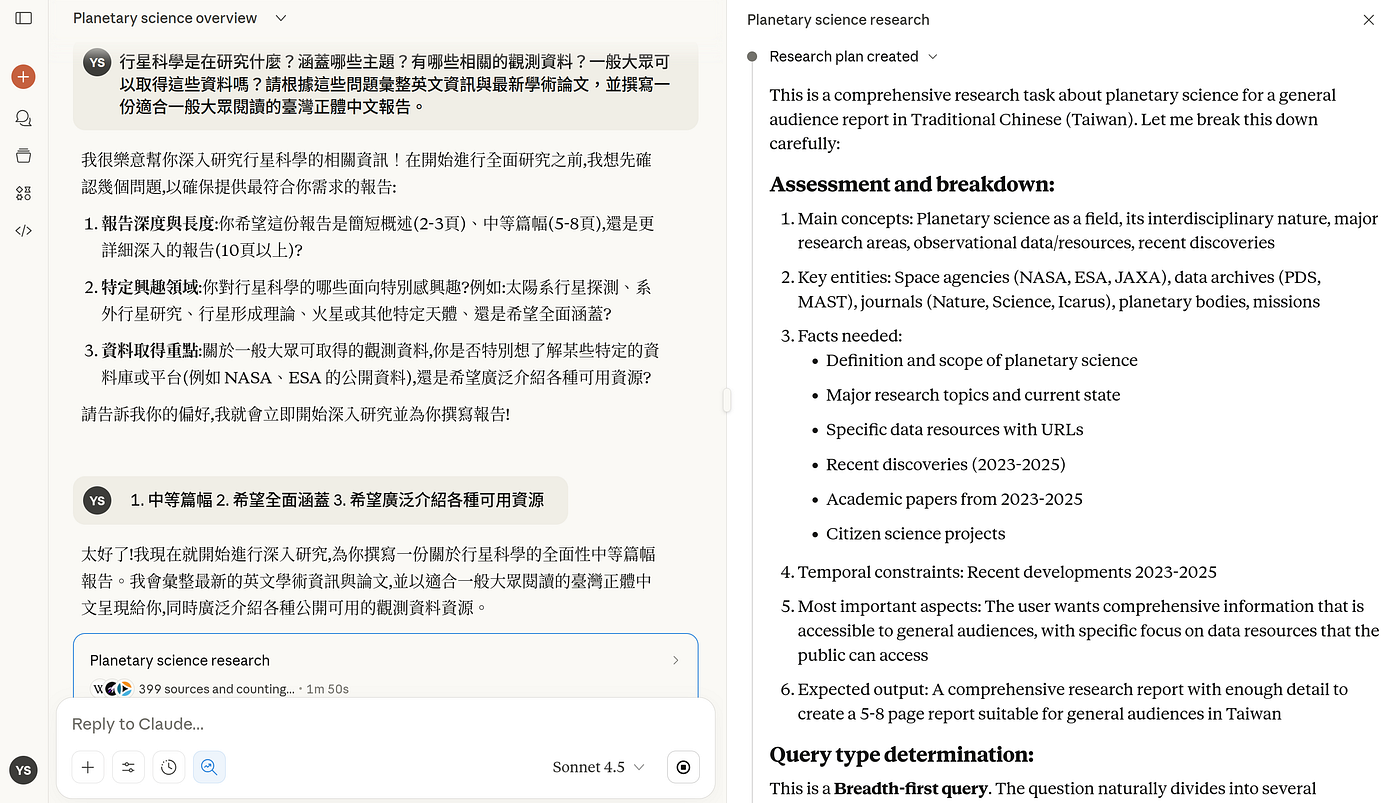Toggle the left sidebar panel icon
This screenshot has height=803, width=1400.
[x=24, y=18]
